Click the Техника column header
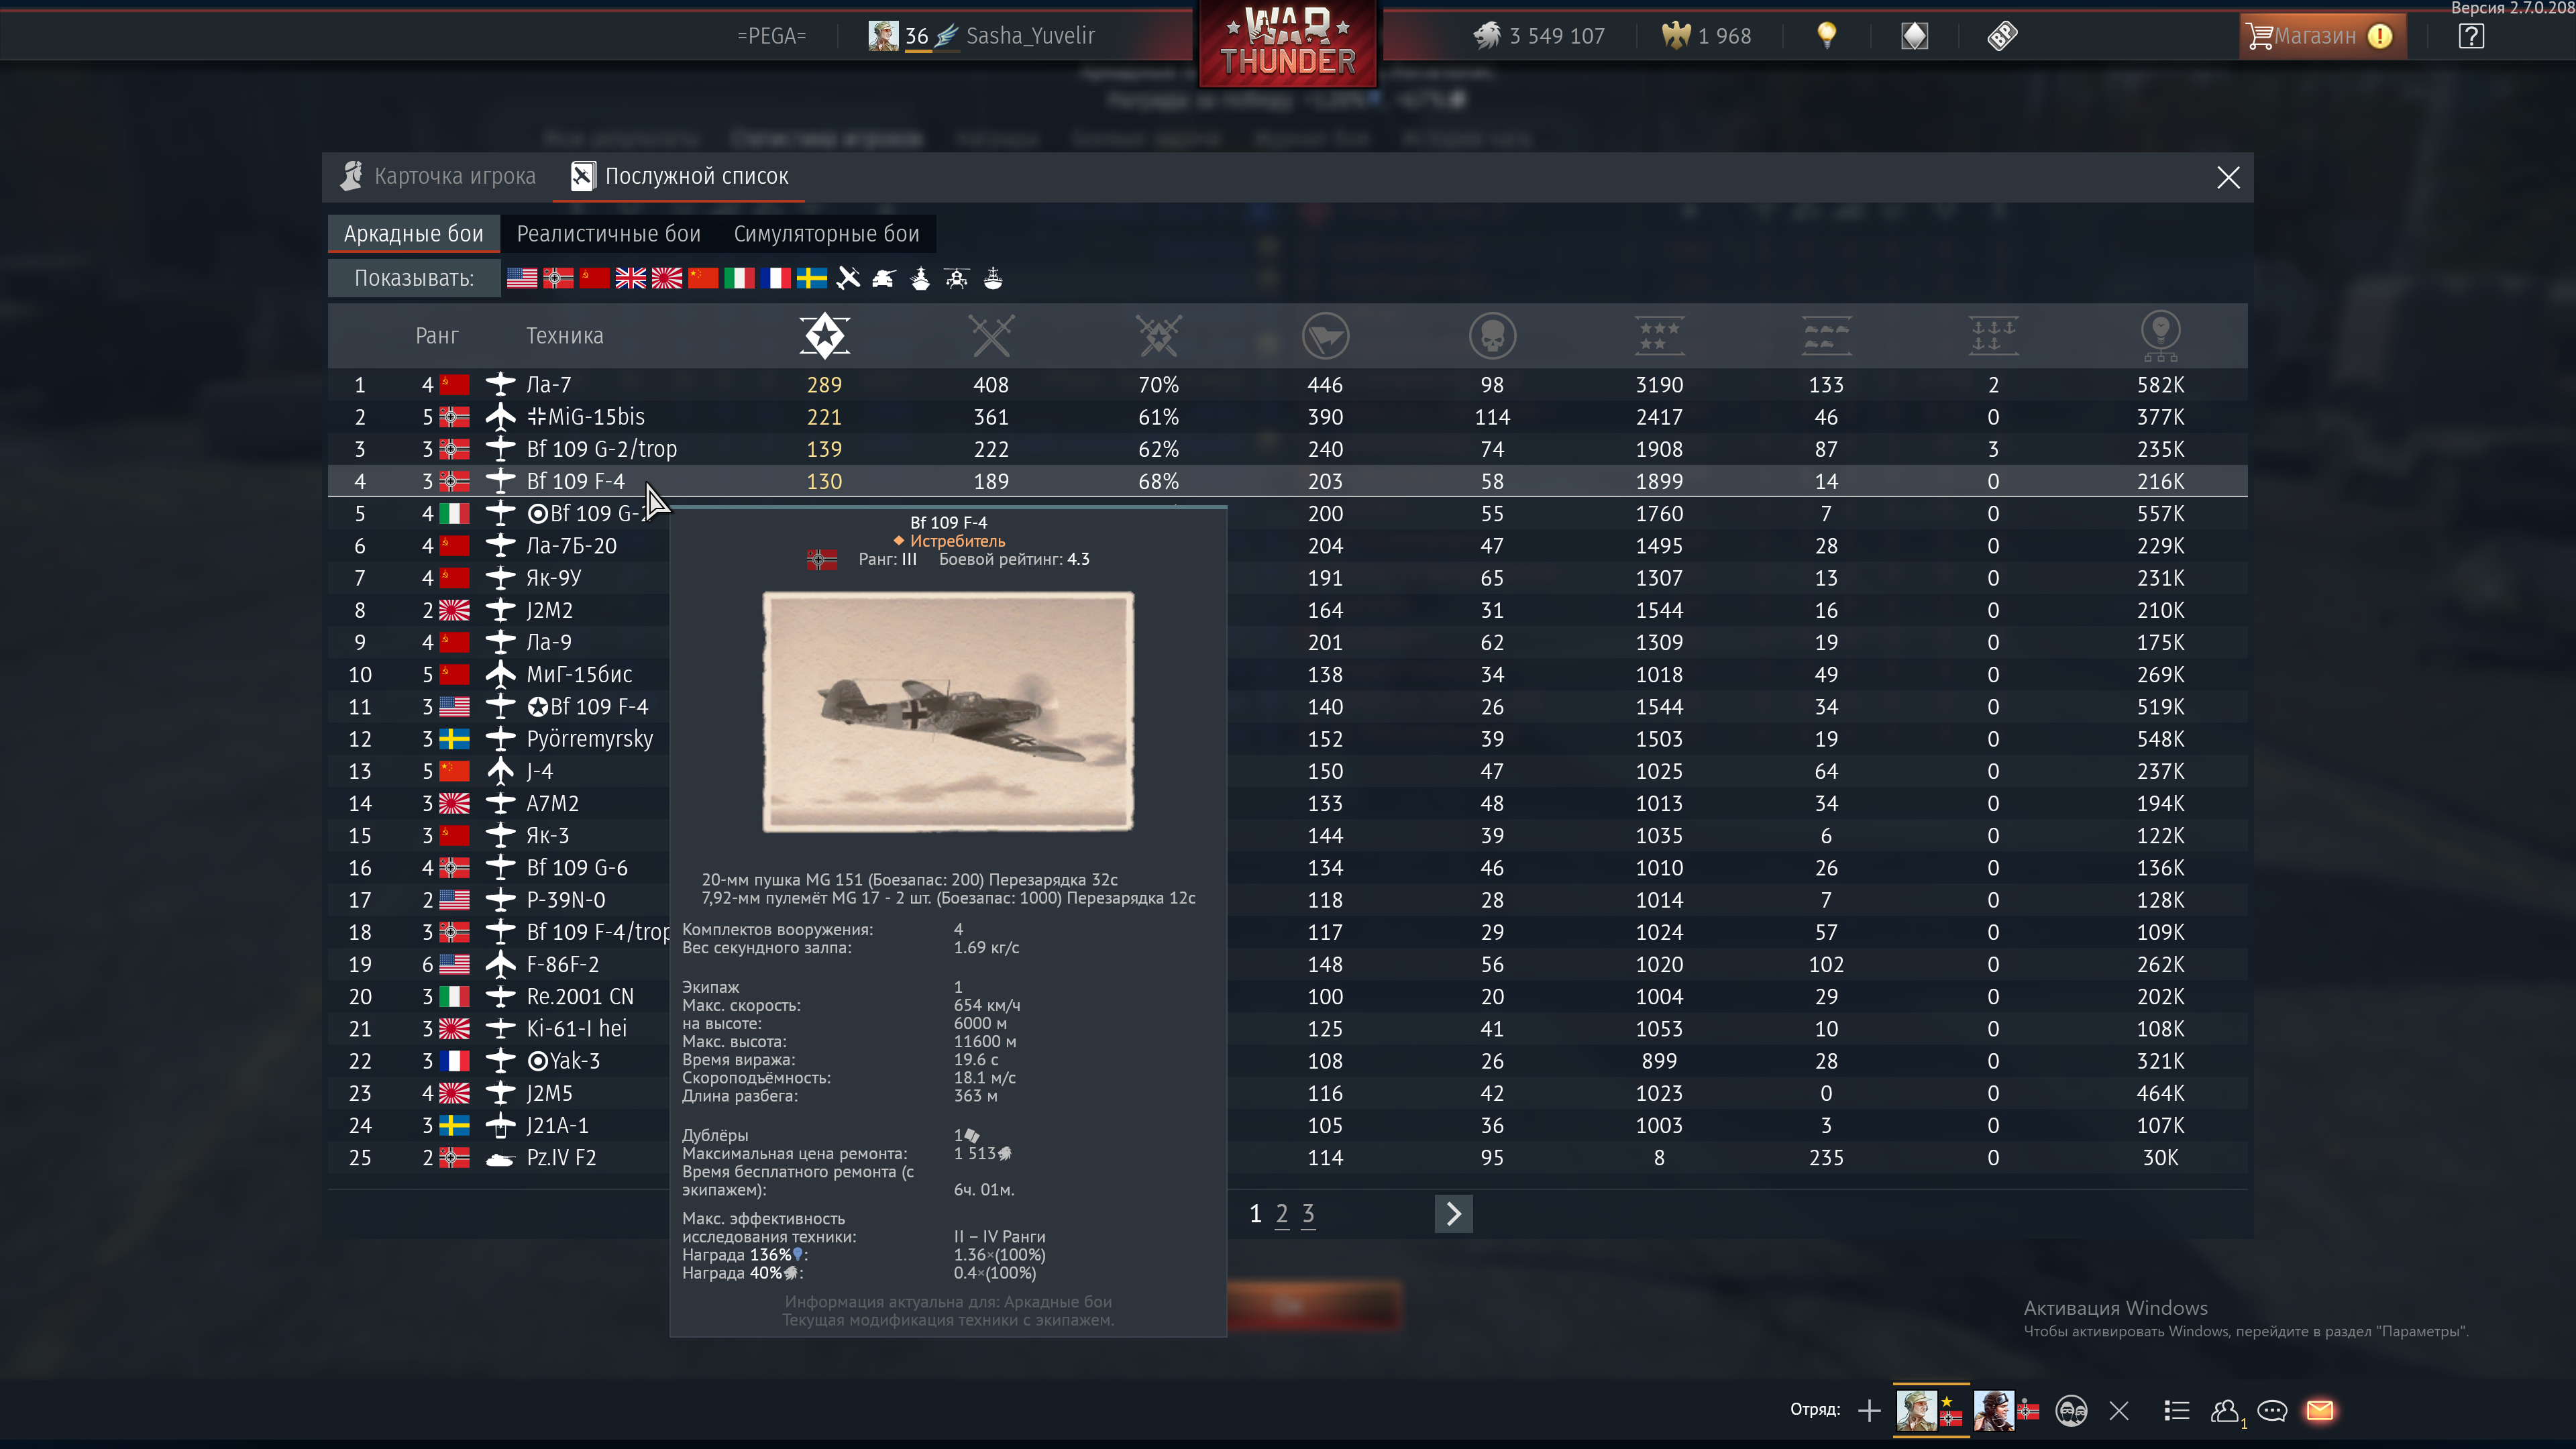 coord(565,335)
